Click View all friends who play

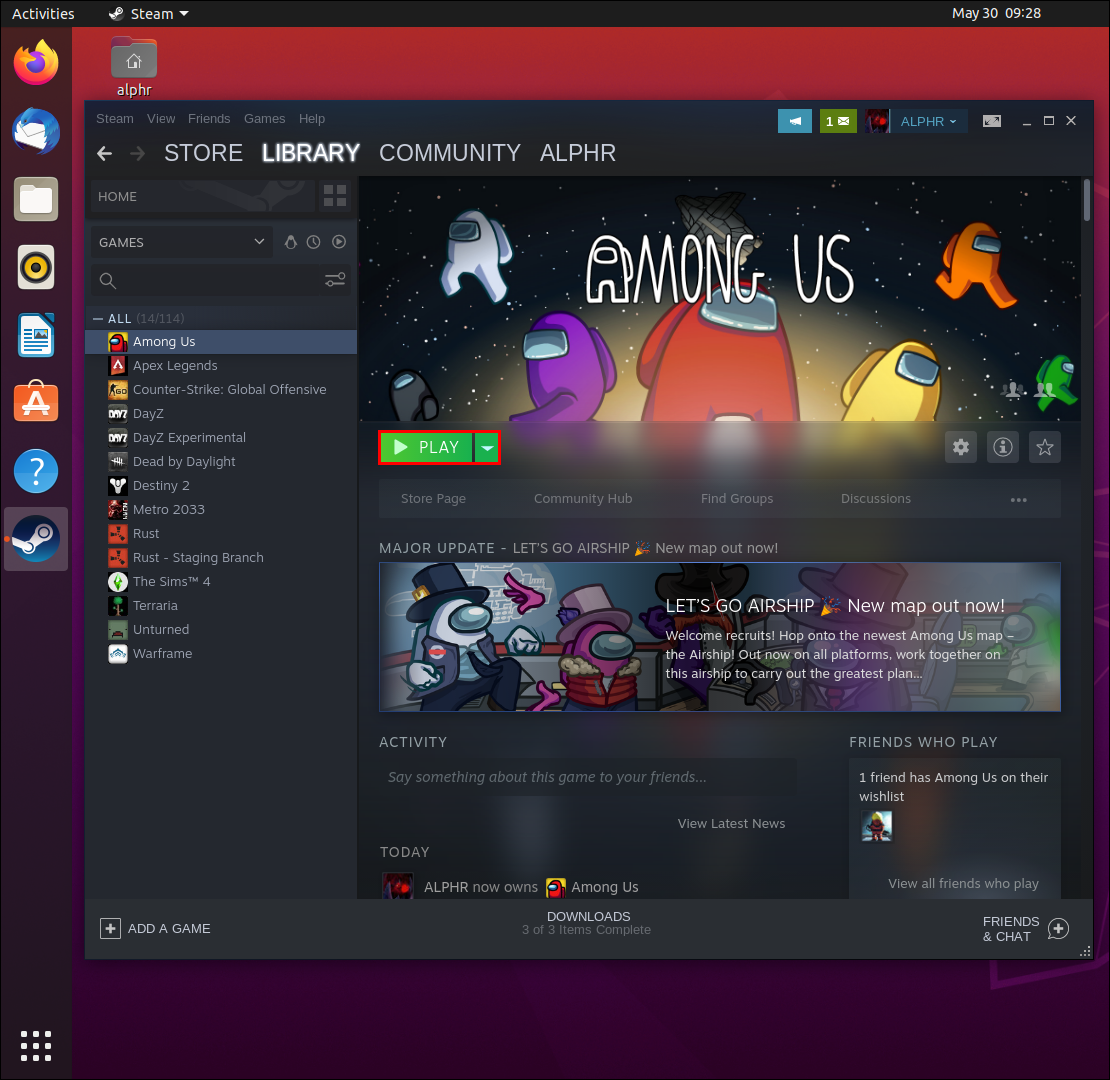963,883
